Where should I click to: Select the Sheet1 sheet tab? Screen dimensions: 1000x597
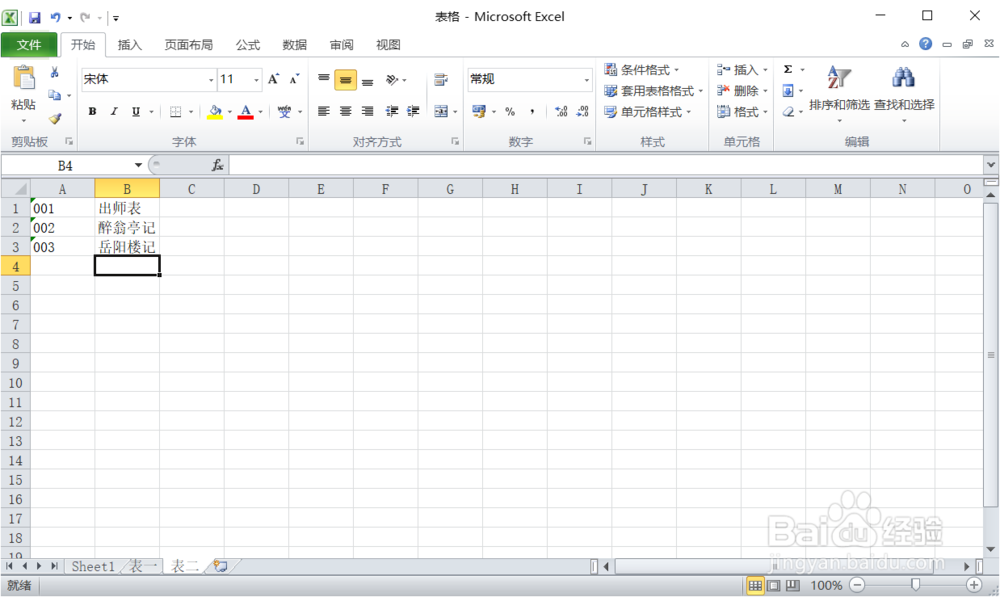tap(92, 566)
